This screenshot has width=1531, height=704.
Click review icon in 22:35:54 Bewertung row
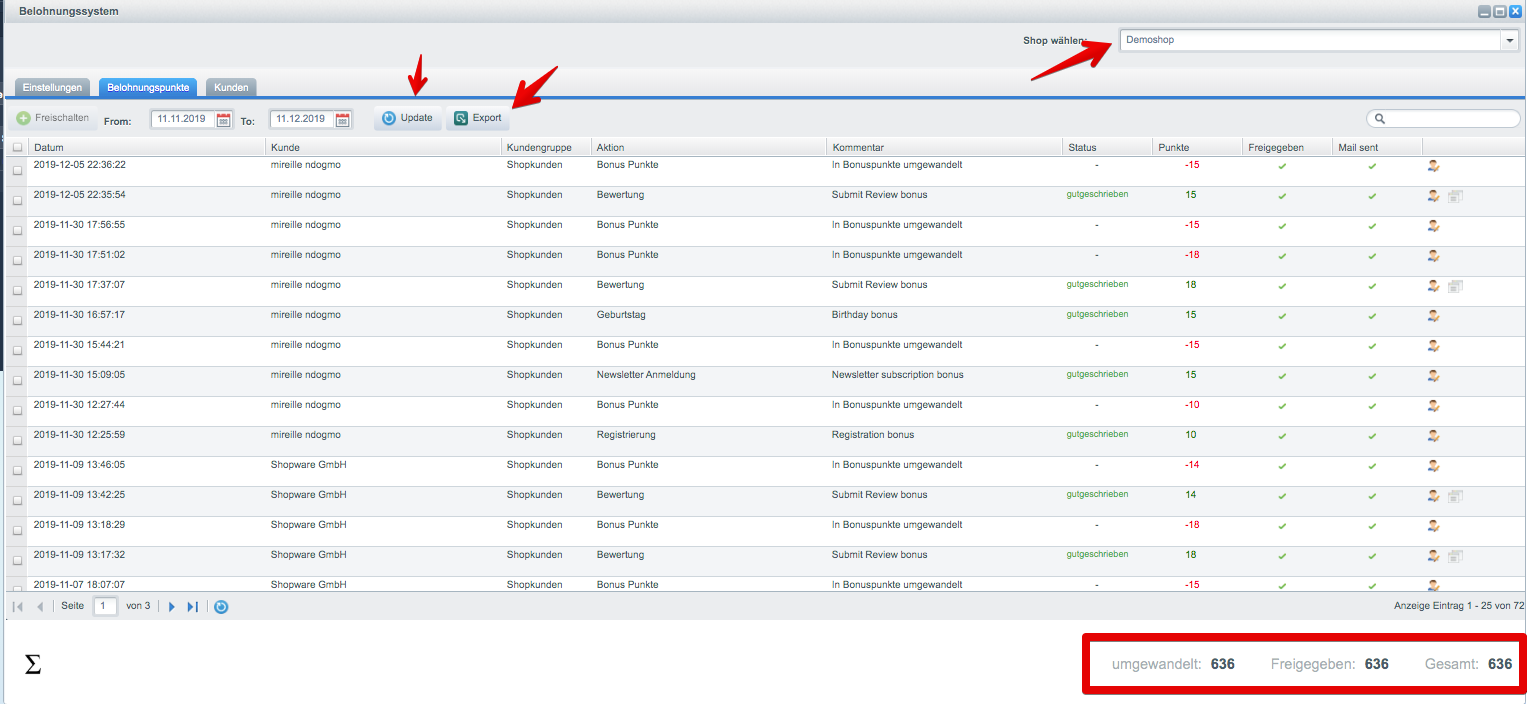[x=1455, y=196]
